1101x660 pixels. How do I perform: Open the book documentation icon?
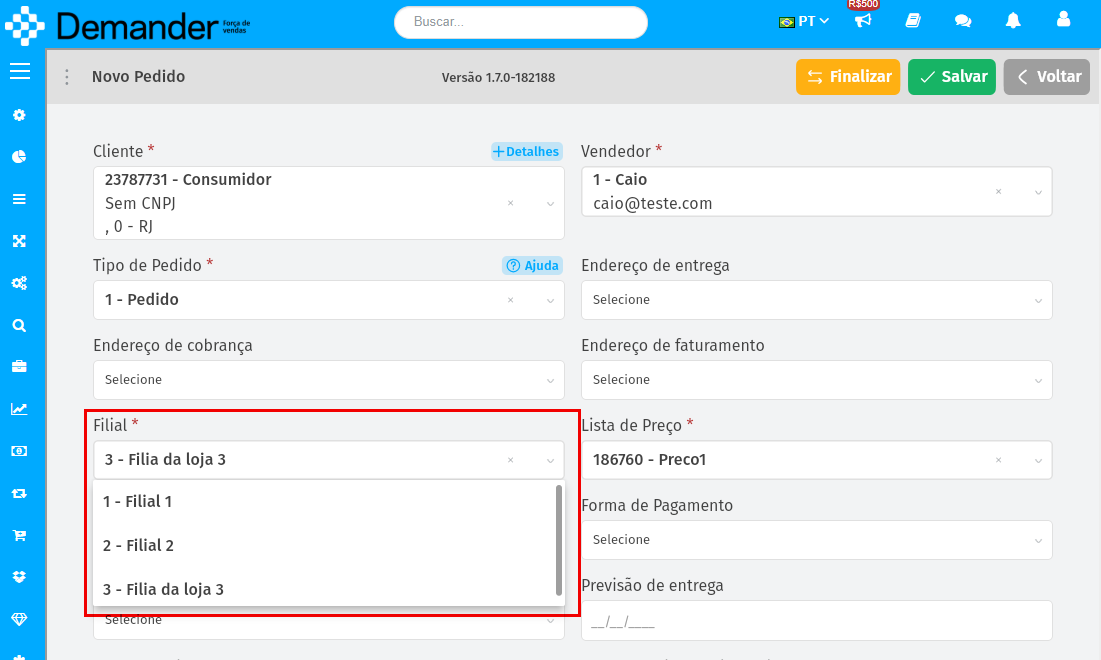coord(913,20)
